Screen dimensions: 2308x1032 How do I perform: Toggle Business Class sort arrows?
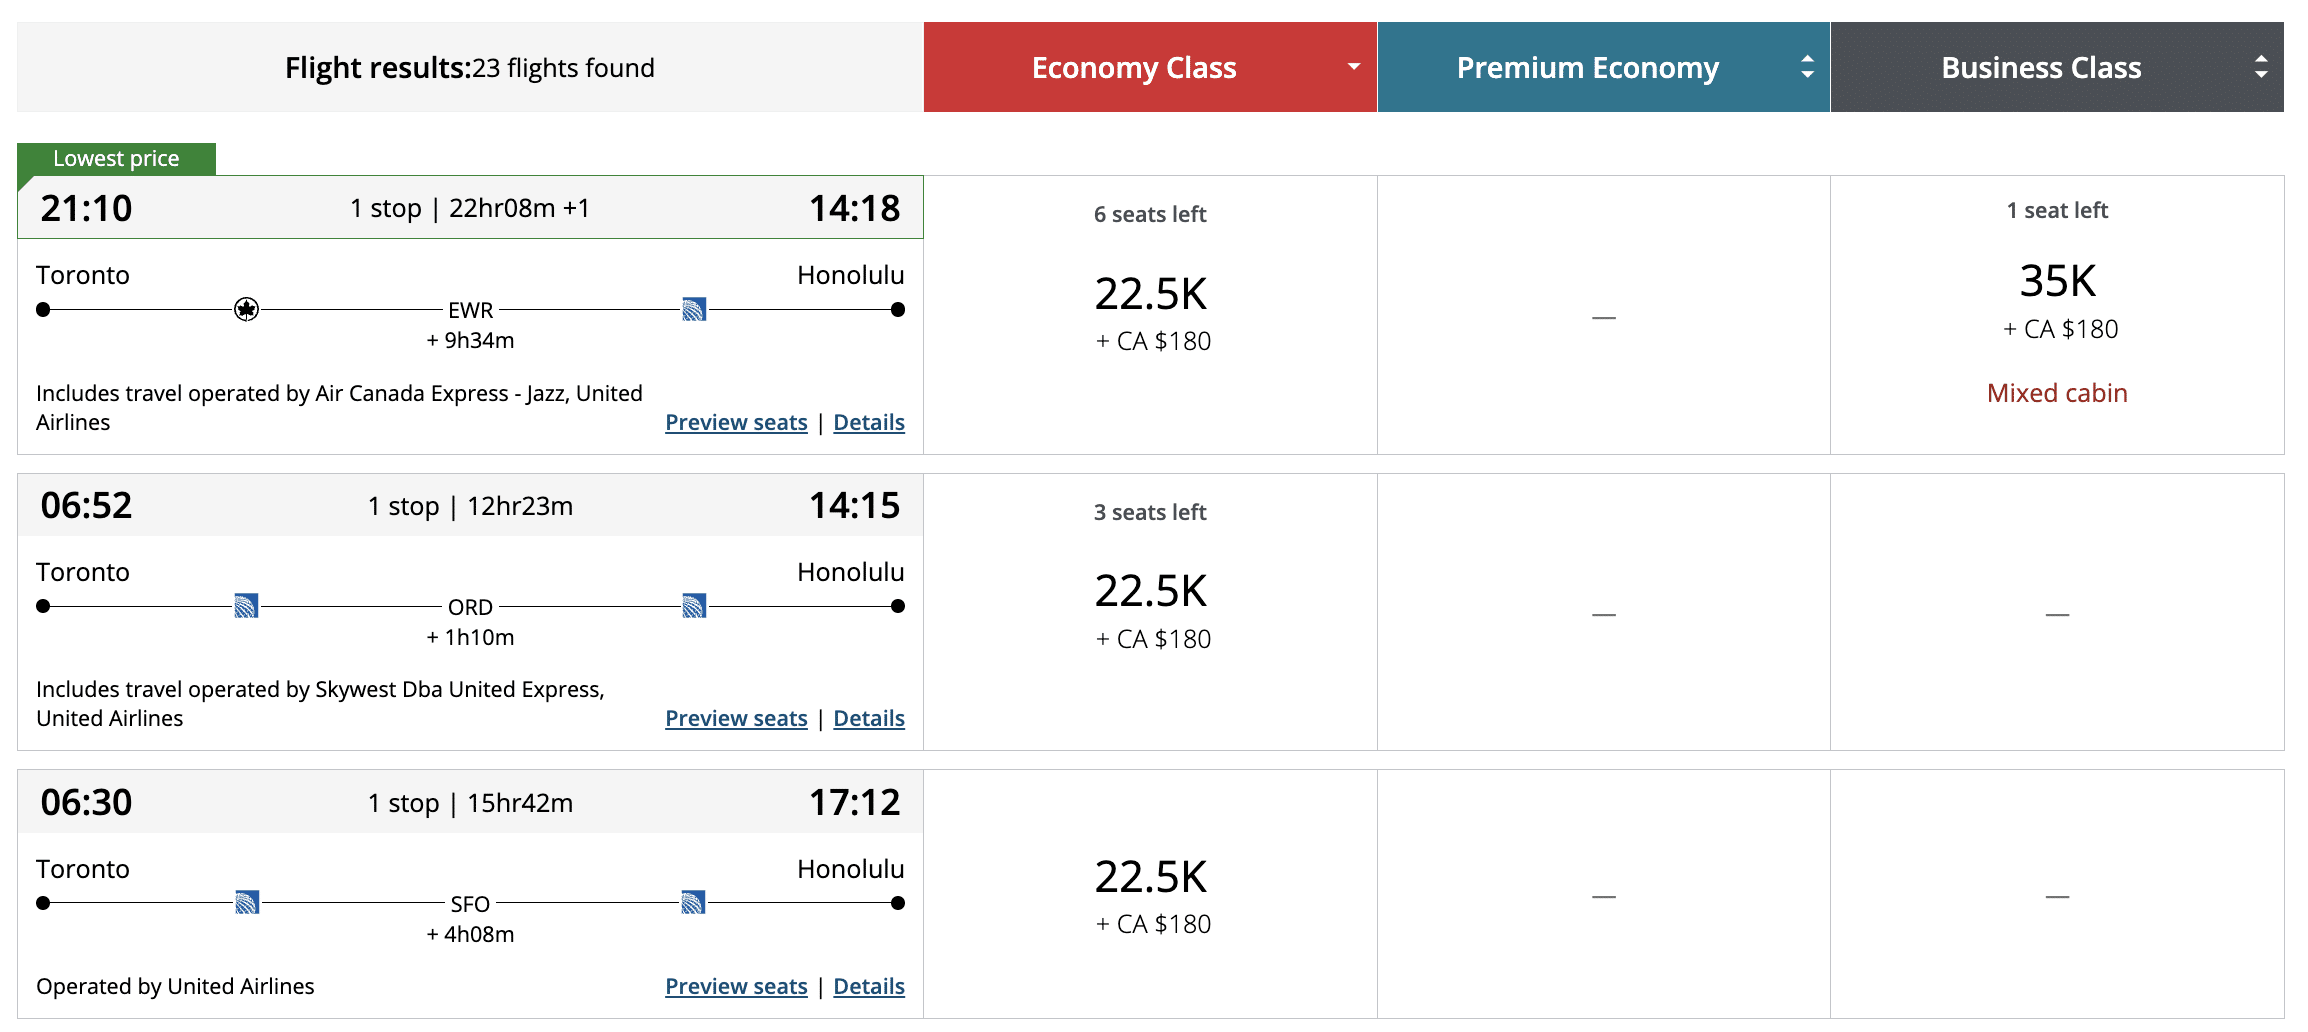(2260, 67)
